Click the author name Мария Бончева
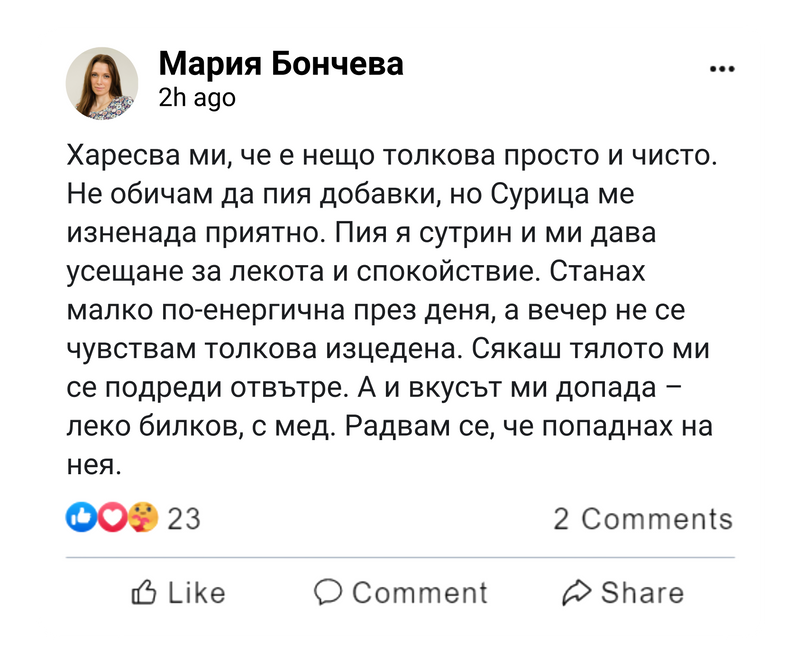This screenshot has width=800, height=667. 281,64
